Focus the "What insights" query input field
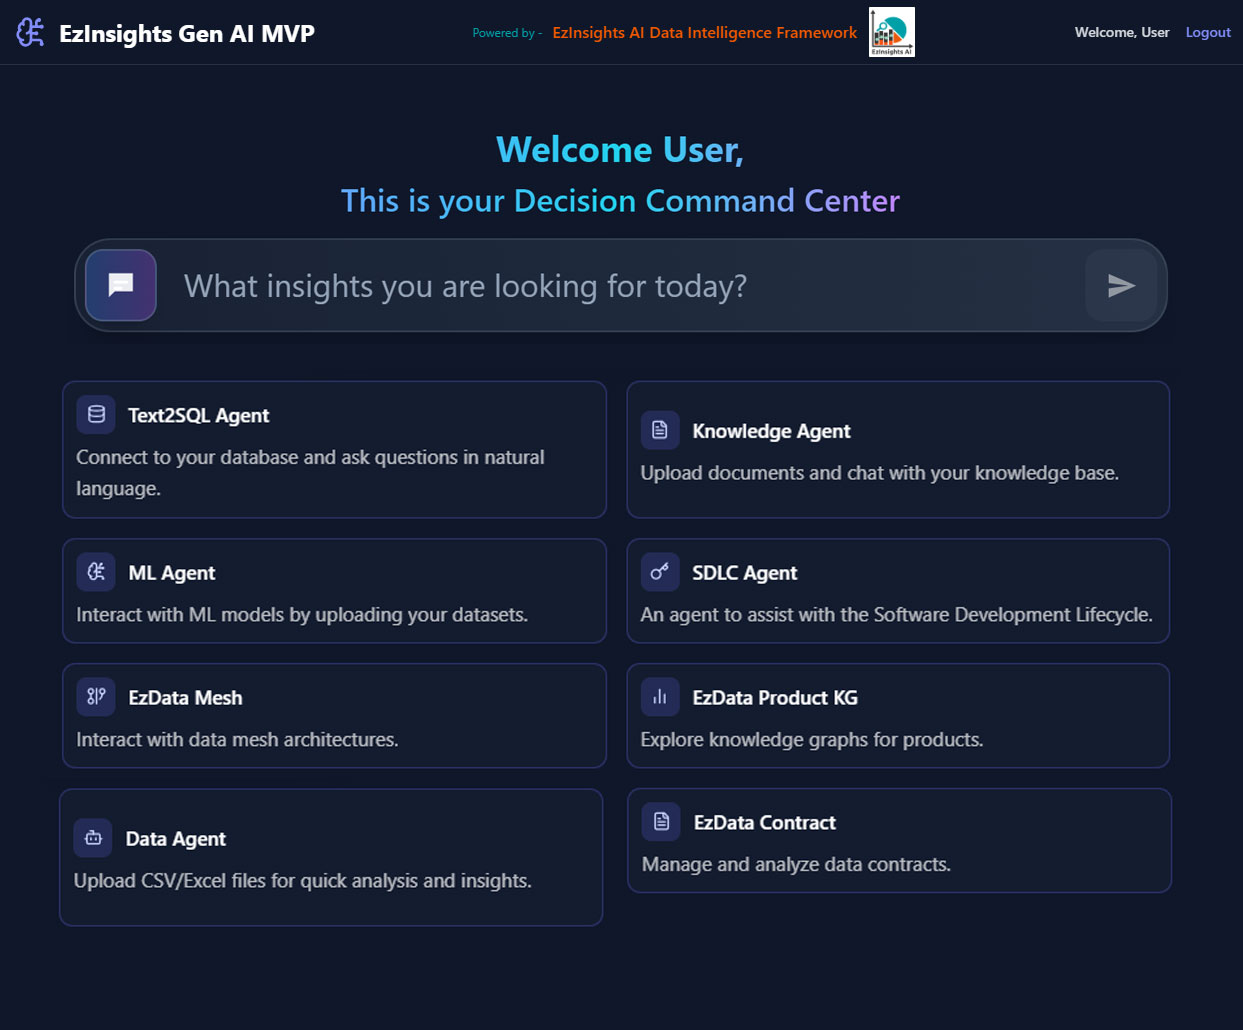 [620, 286]
